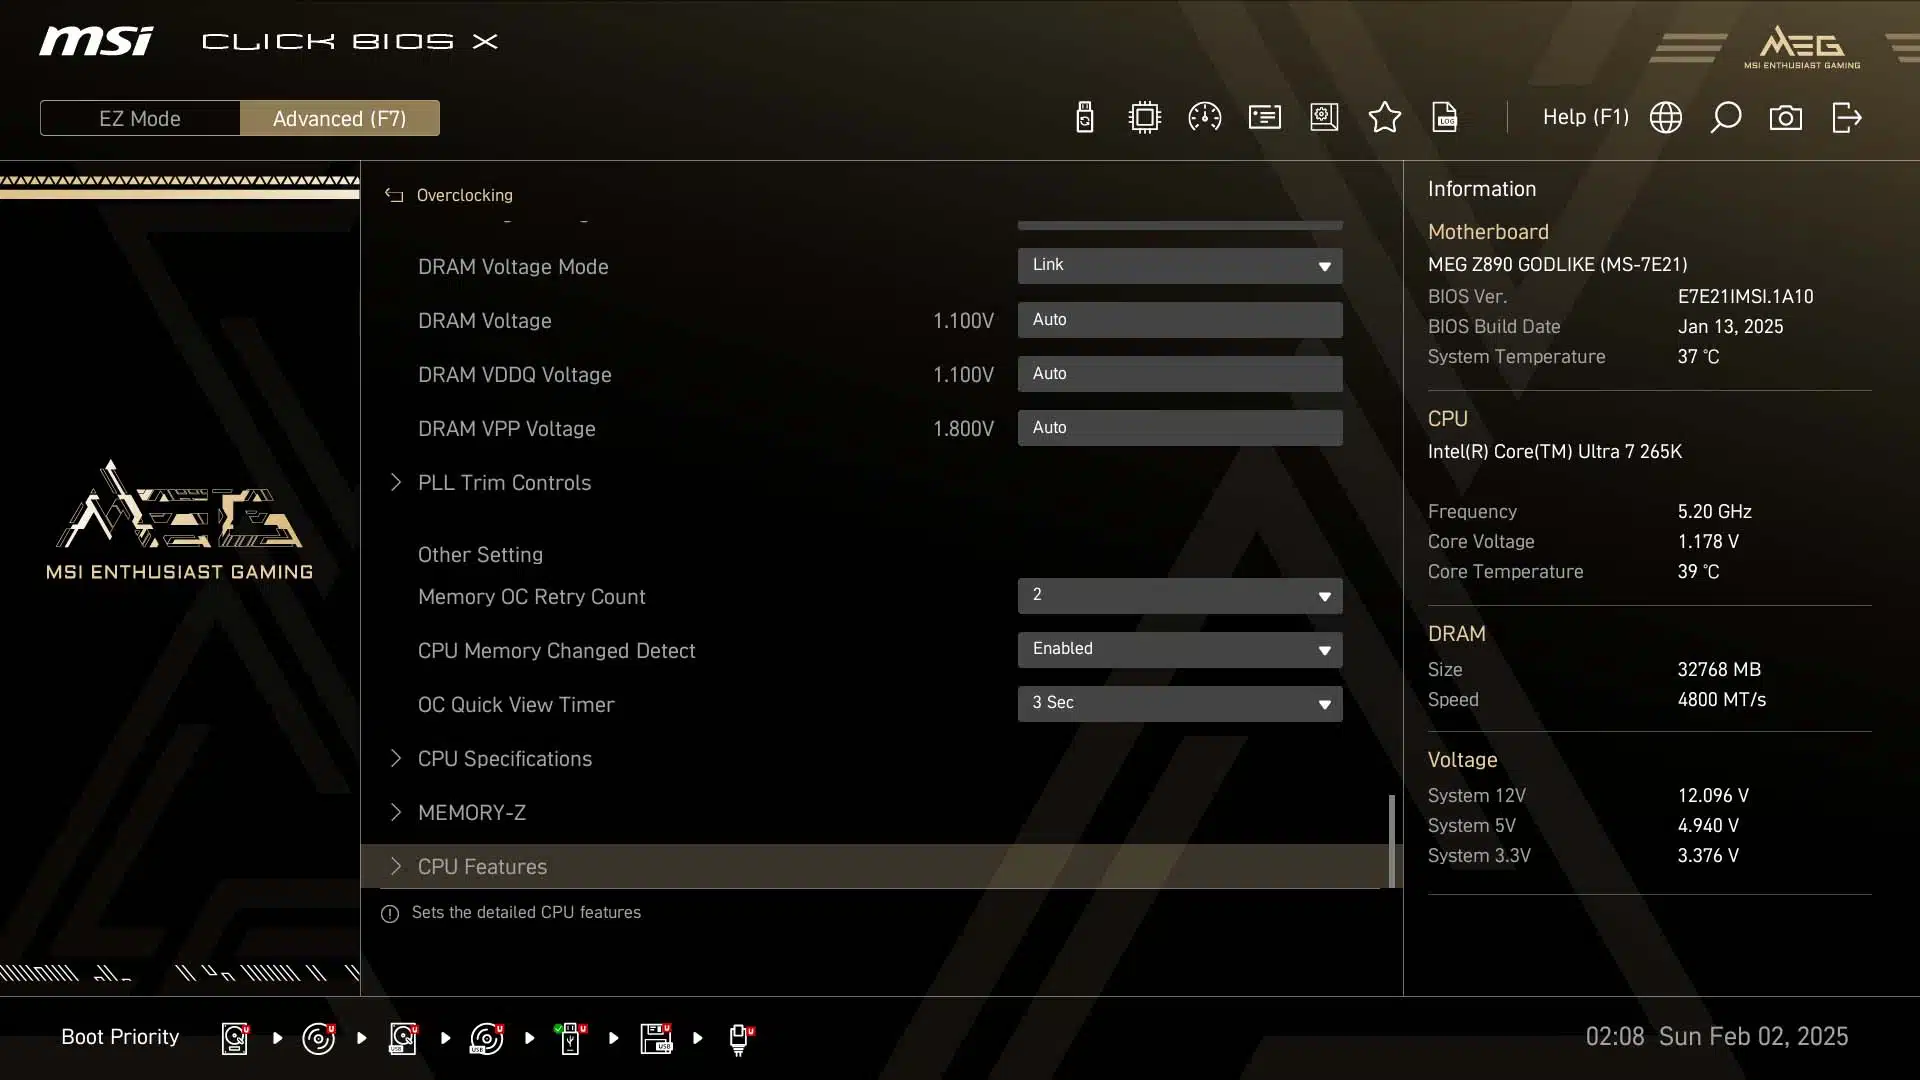Click the MEG Z890 GODLIKE motherboard name
This screenshot has width=1920, height=1080.
pos(1557,265)
